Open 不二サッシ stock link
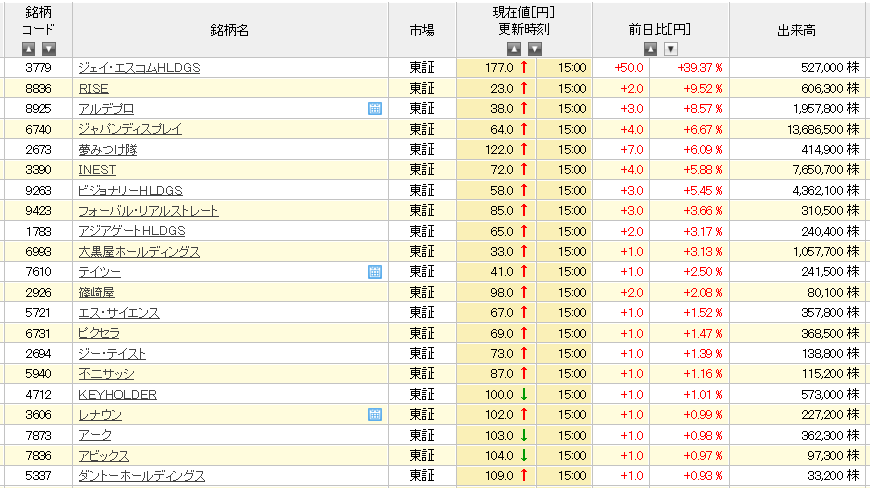Screen dimensions: 870x488 [106, 374]
